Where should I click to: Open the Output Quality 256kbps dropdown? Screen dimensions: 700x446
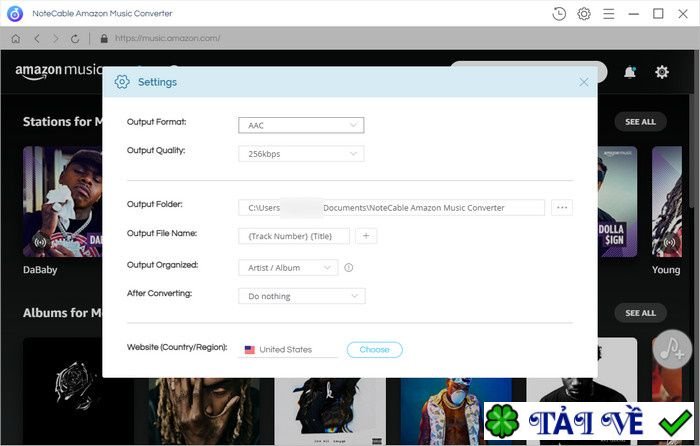tap(301, 154)
